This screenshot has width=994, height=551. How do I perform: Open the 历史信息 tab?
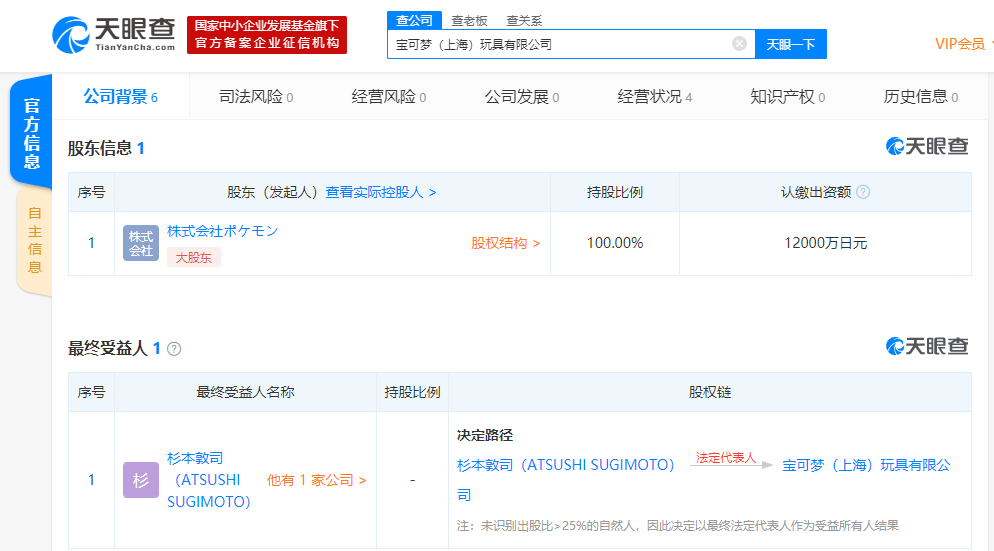click(920, 96)
